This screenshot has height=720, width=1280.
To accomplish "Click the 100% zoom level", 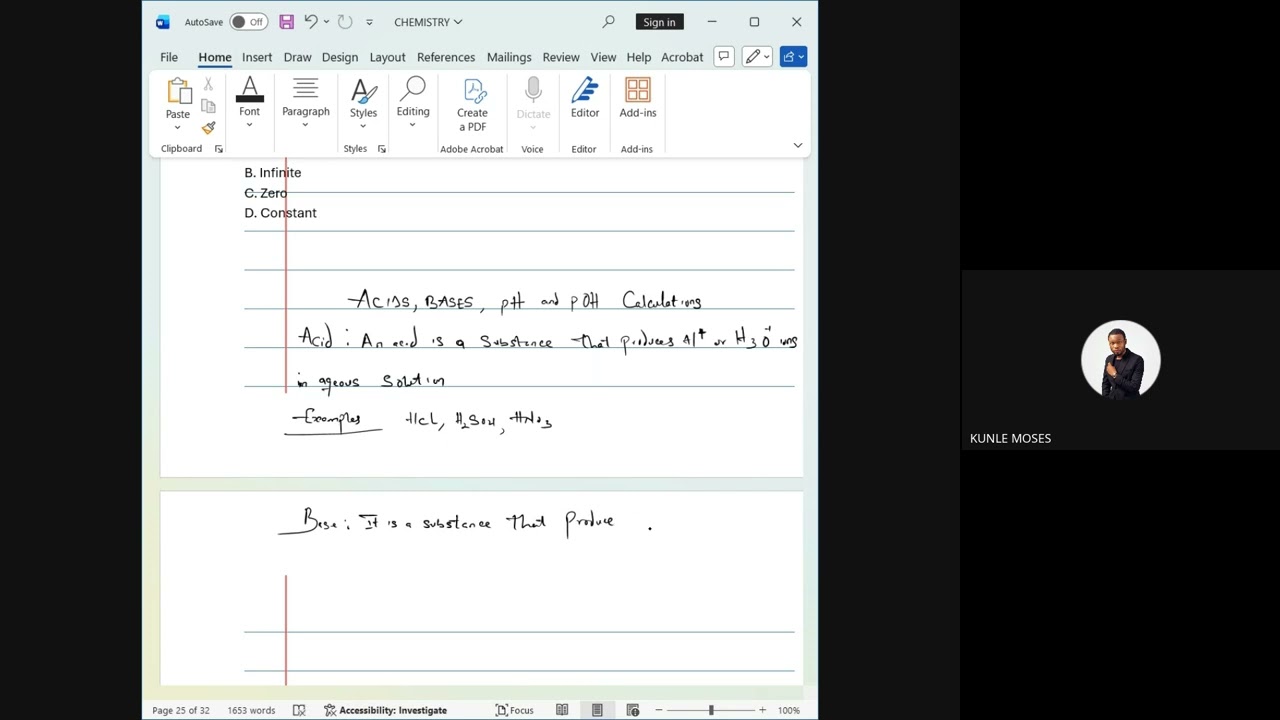I will pyautogui.click(x=789, y=710).
